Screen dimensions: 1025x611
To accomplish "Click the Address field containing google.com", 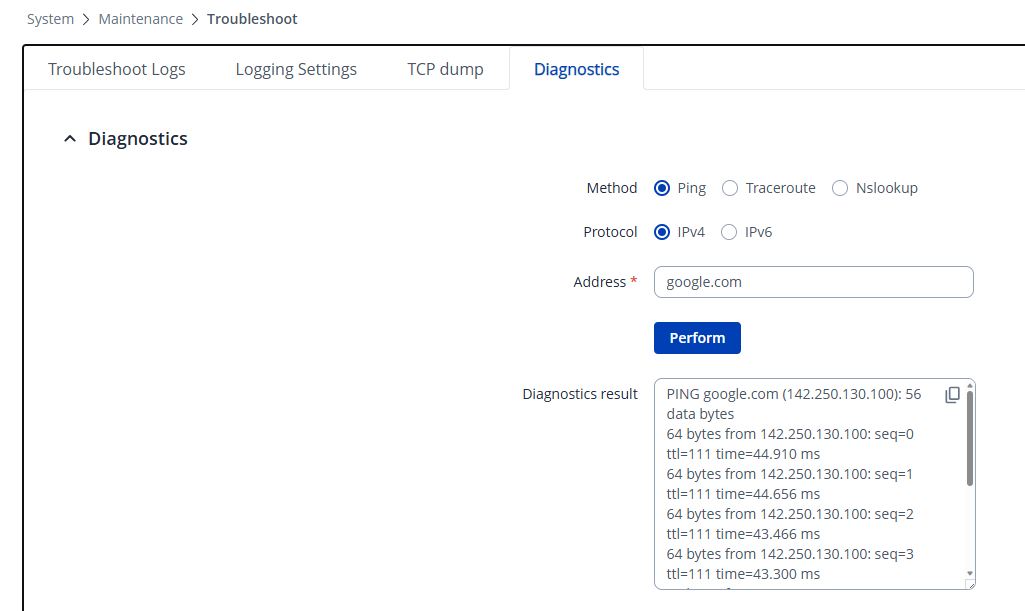I will (813, 282).
